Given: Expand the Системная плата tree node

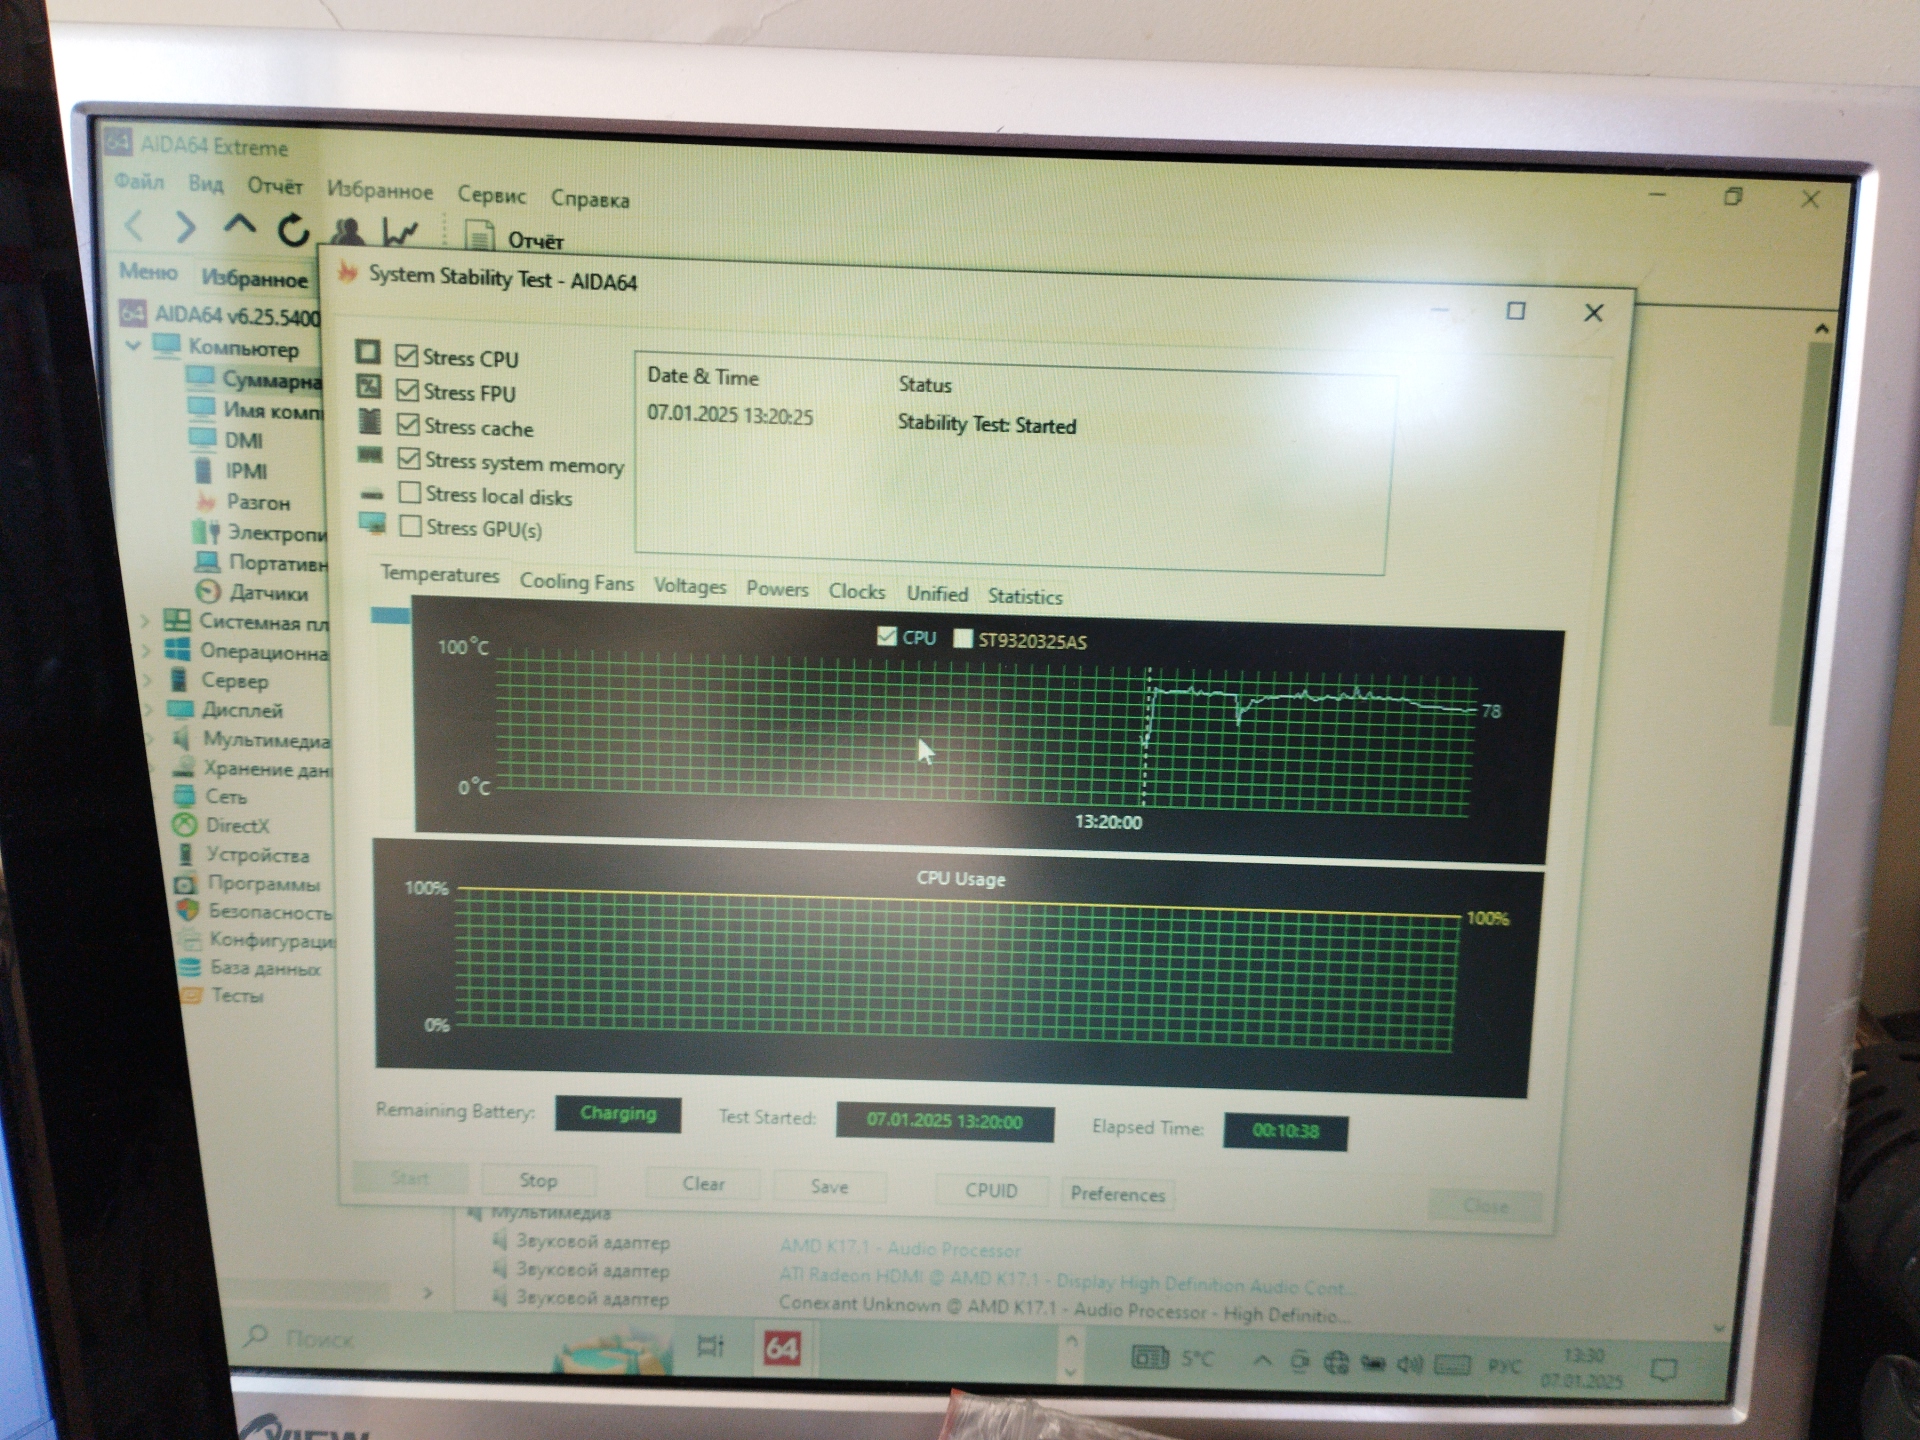Looking at the screenshot, I should coord(145,620).
